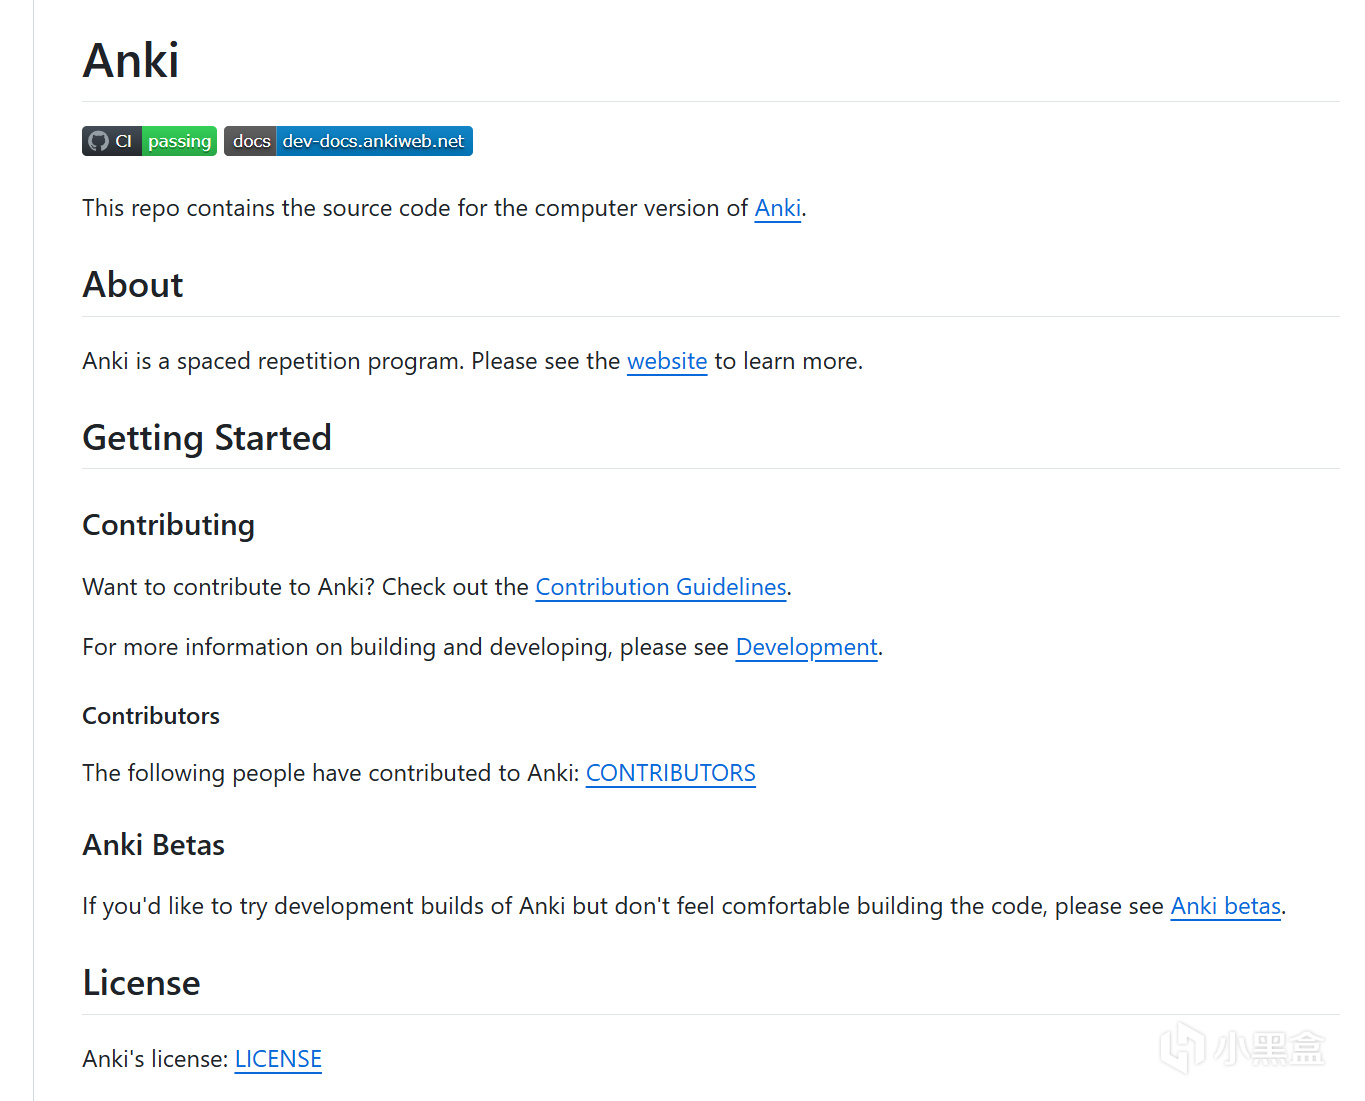Open the Development link
The height and width of the screenshot is (1101, 1365).
[807, 647]
